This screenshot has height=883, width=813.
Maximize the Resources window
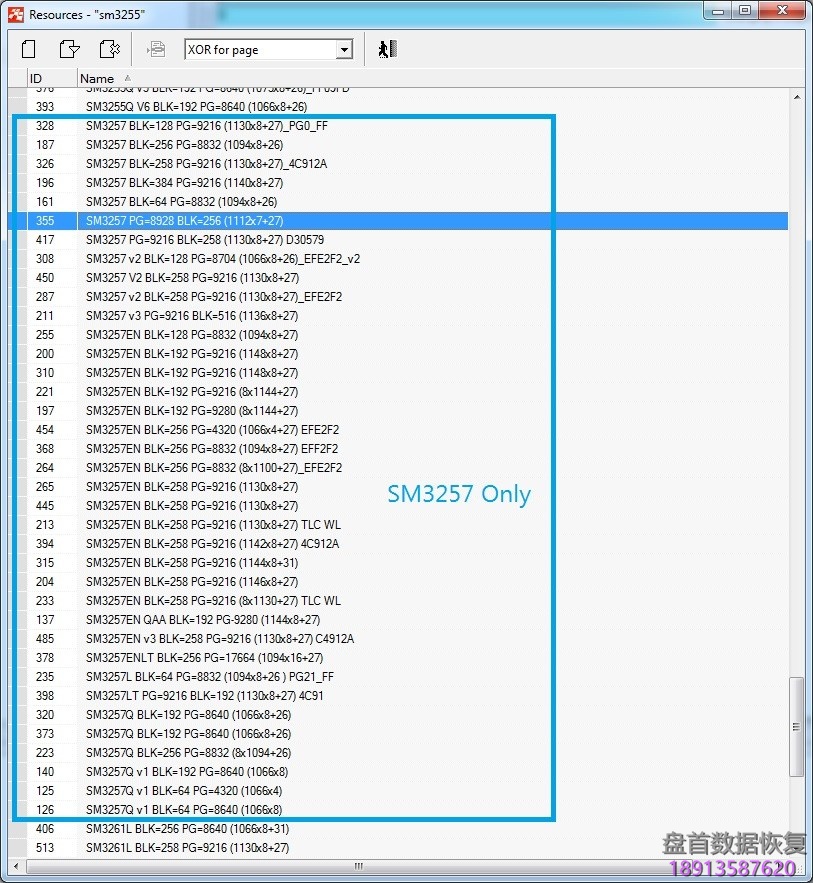tap(745, 11)
